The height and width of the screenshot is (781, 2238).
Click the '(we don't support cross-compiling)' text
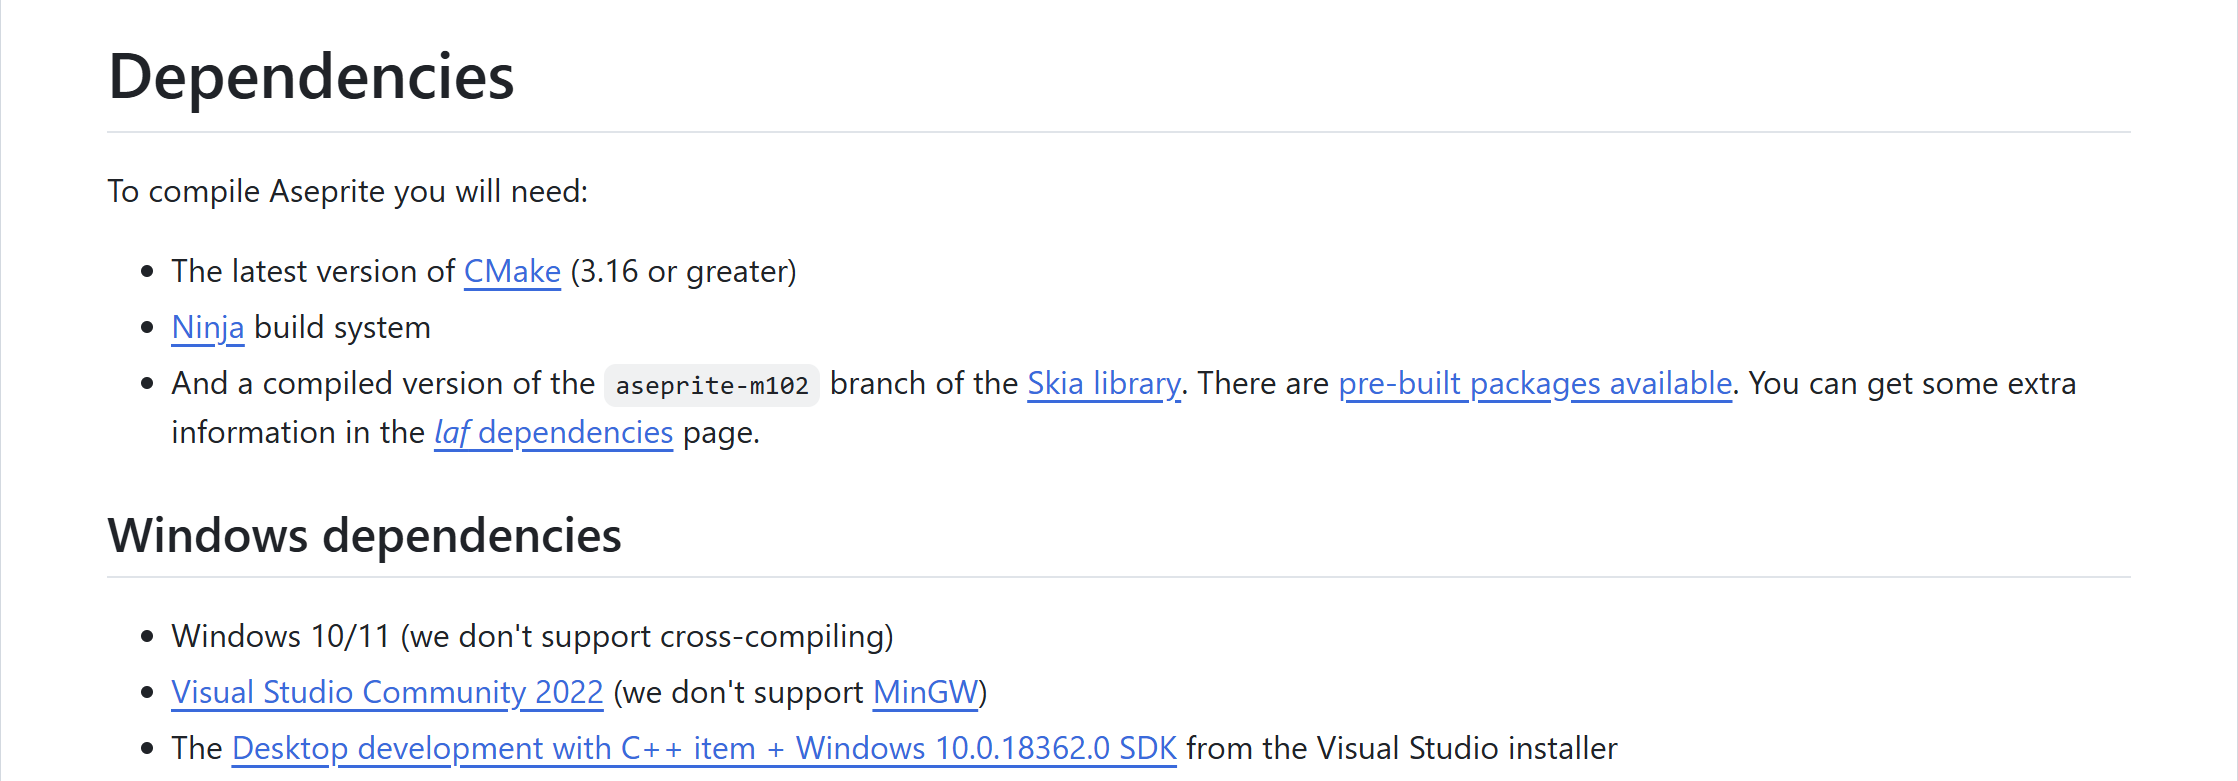click(x=646, y=637)
